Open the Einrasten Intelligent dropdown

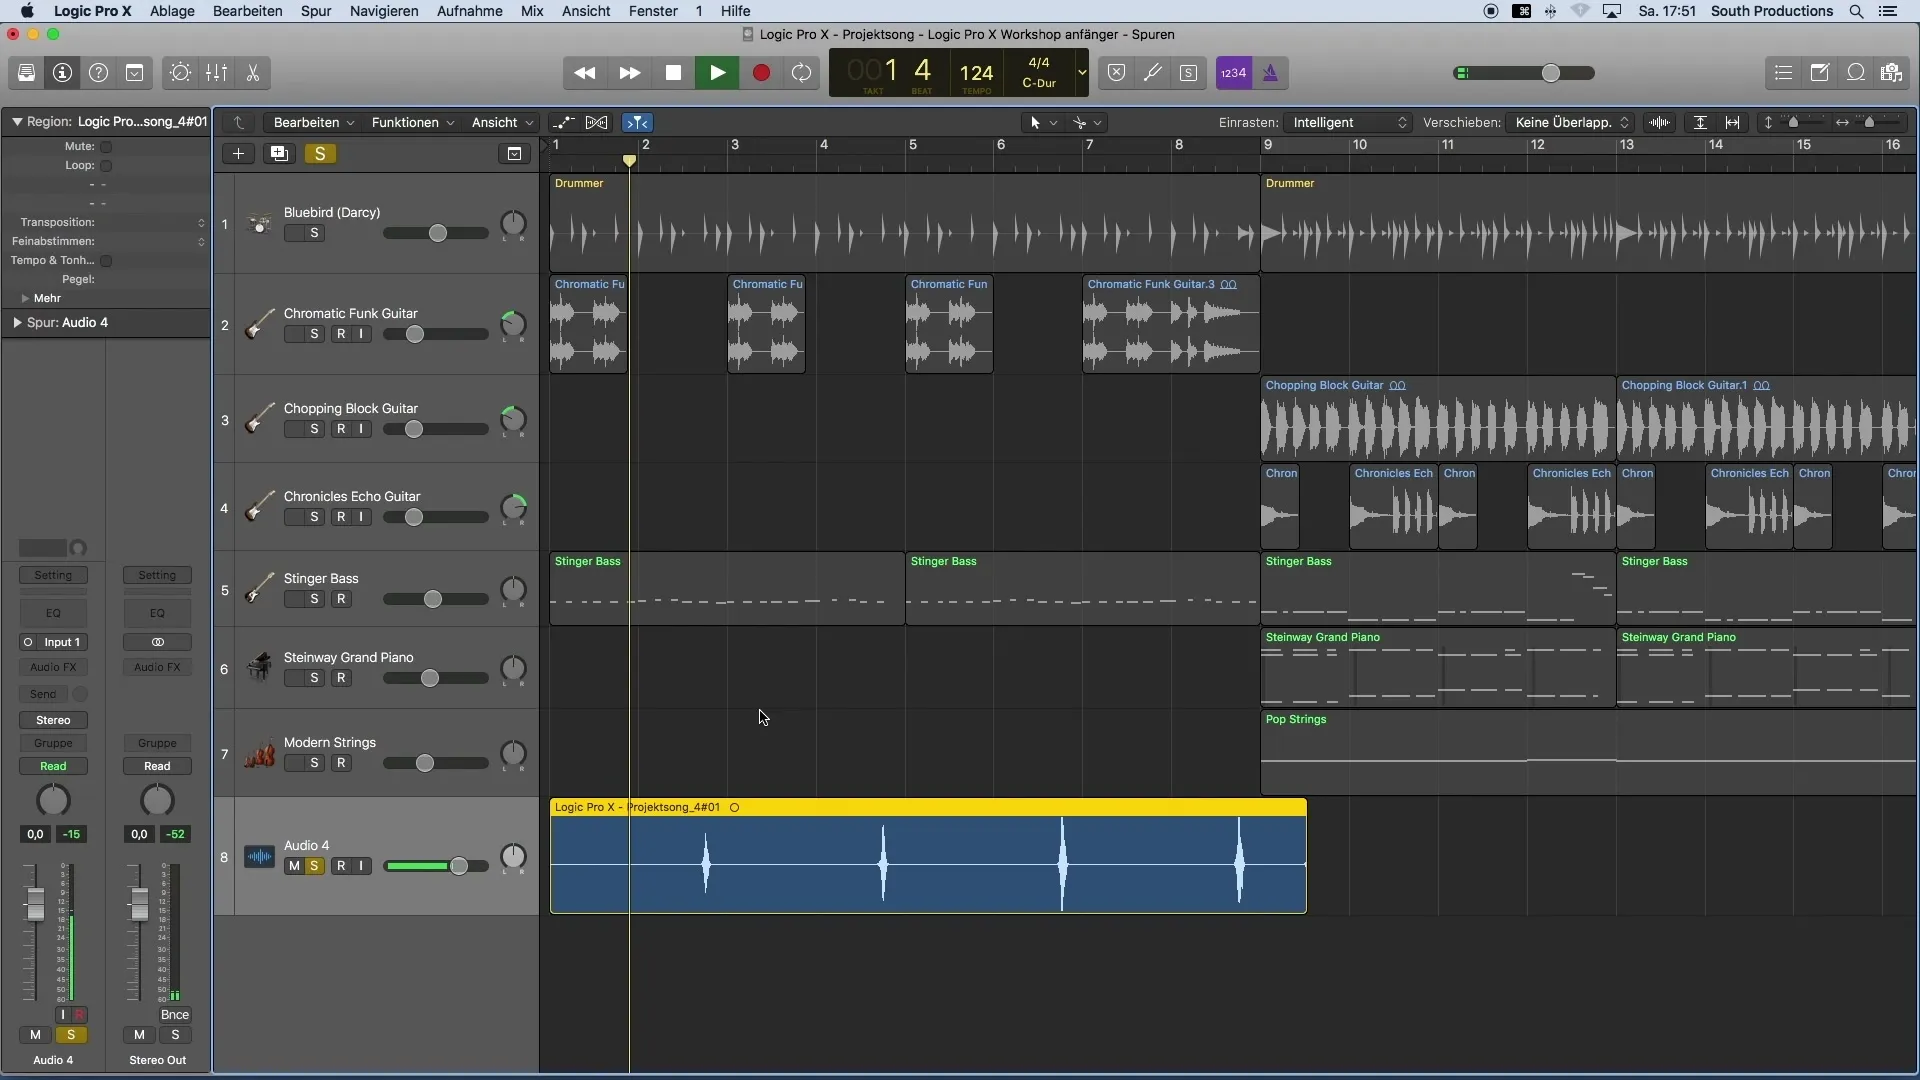pyautogui.click(x=1347, y=123)
